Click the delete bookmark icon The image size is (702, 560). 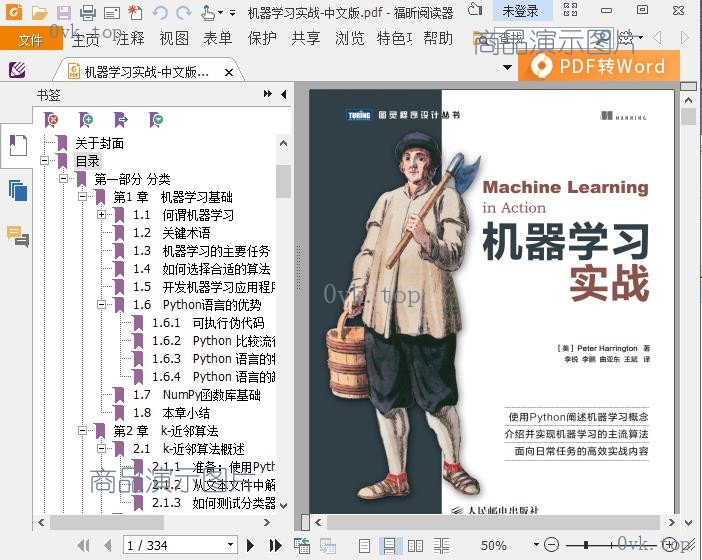(x=51, y=120)
